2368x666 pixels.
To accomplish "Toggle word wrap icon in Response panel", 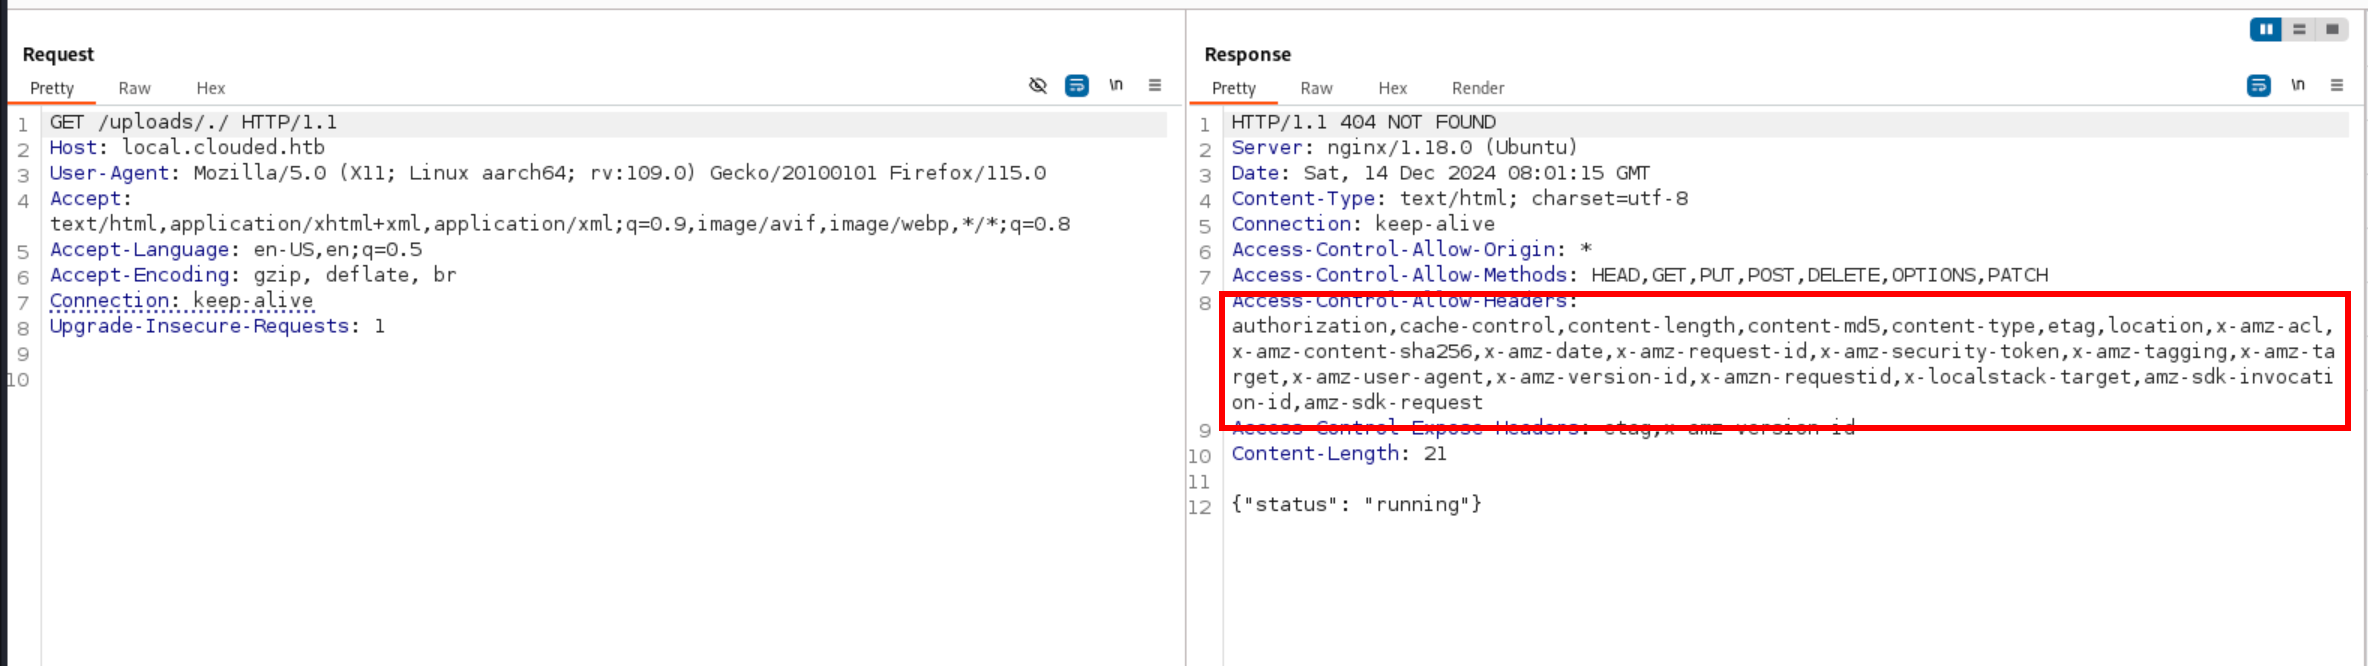I will coord(2259,86).
